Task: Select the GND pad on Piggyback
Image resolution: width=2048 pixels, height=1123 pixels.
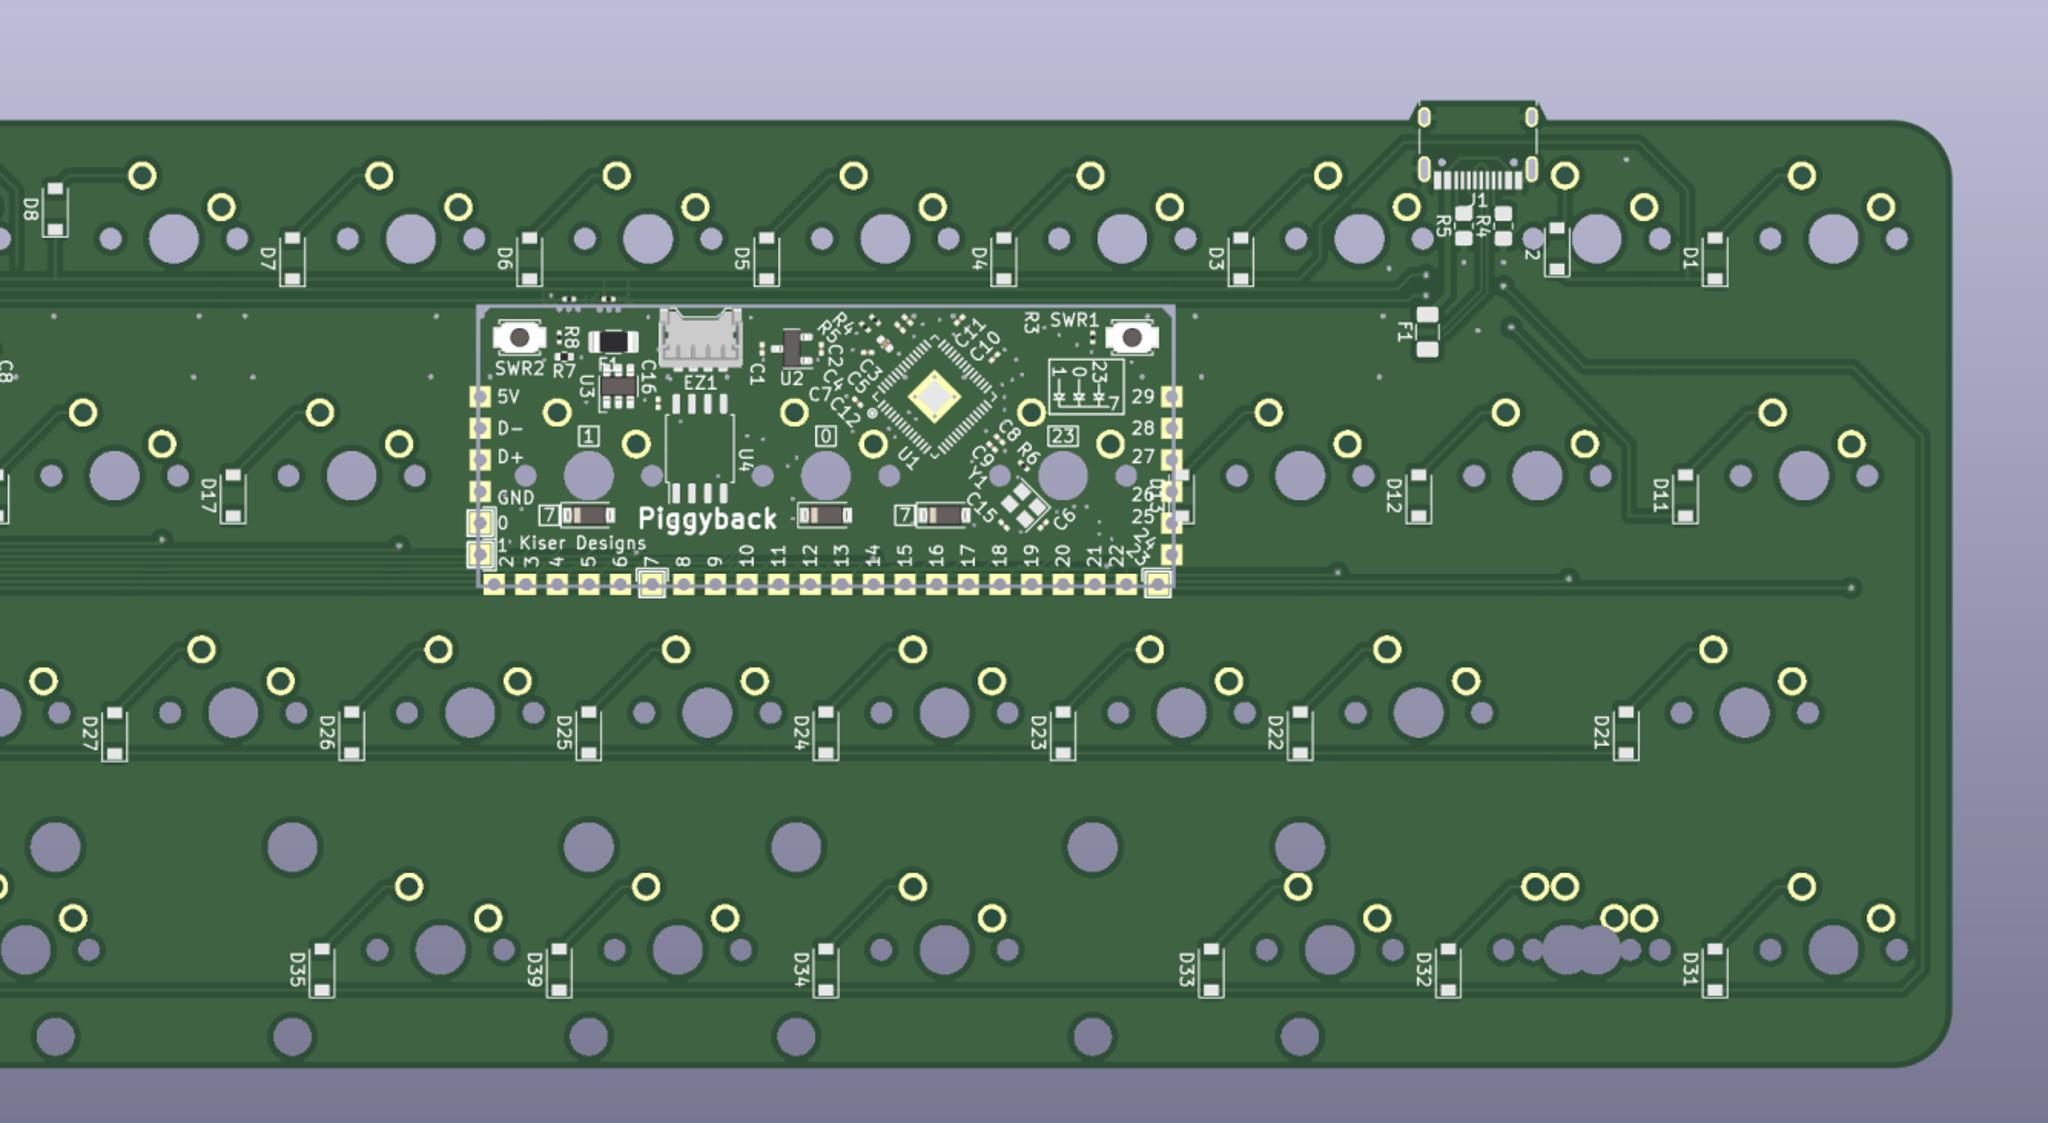Action: [x=481, y=493]
